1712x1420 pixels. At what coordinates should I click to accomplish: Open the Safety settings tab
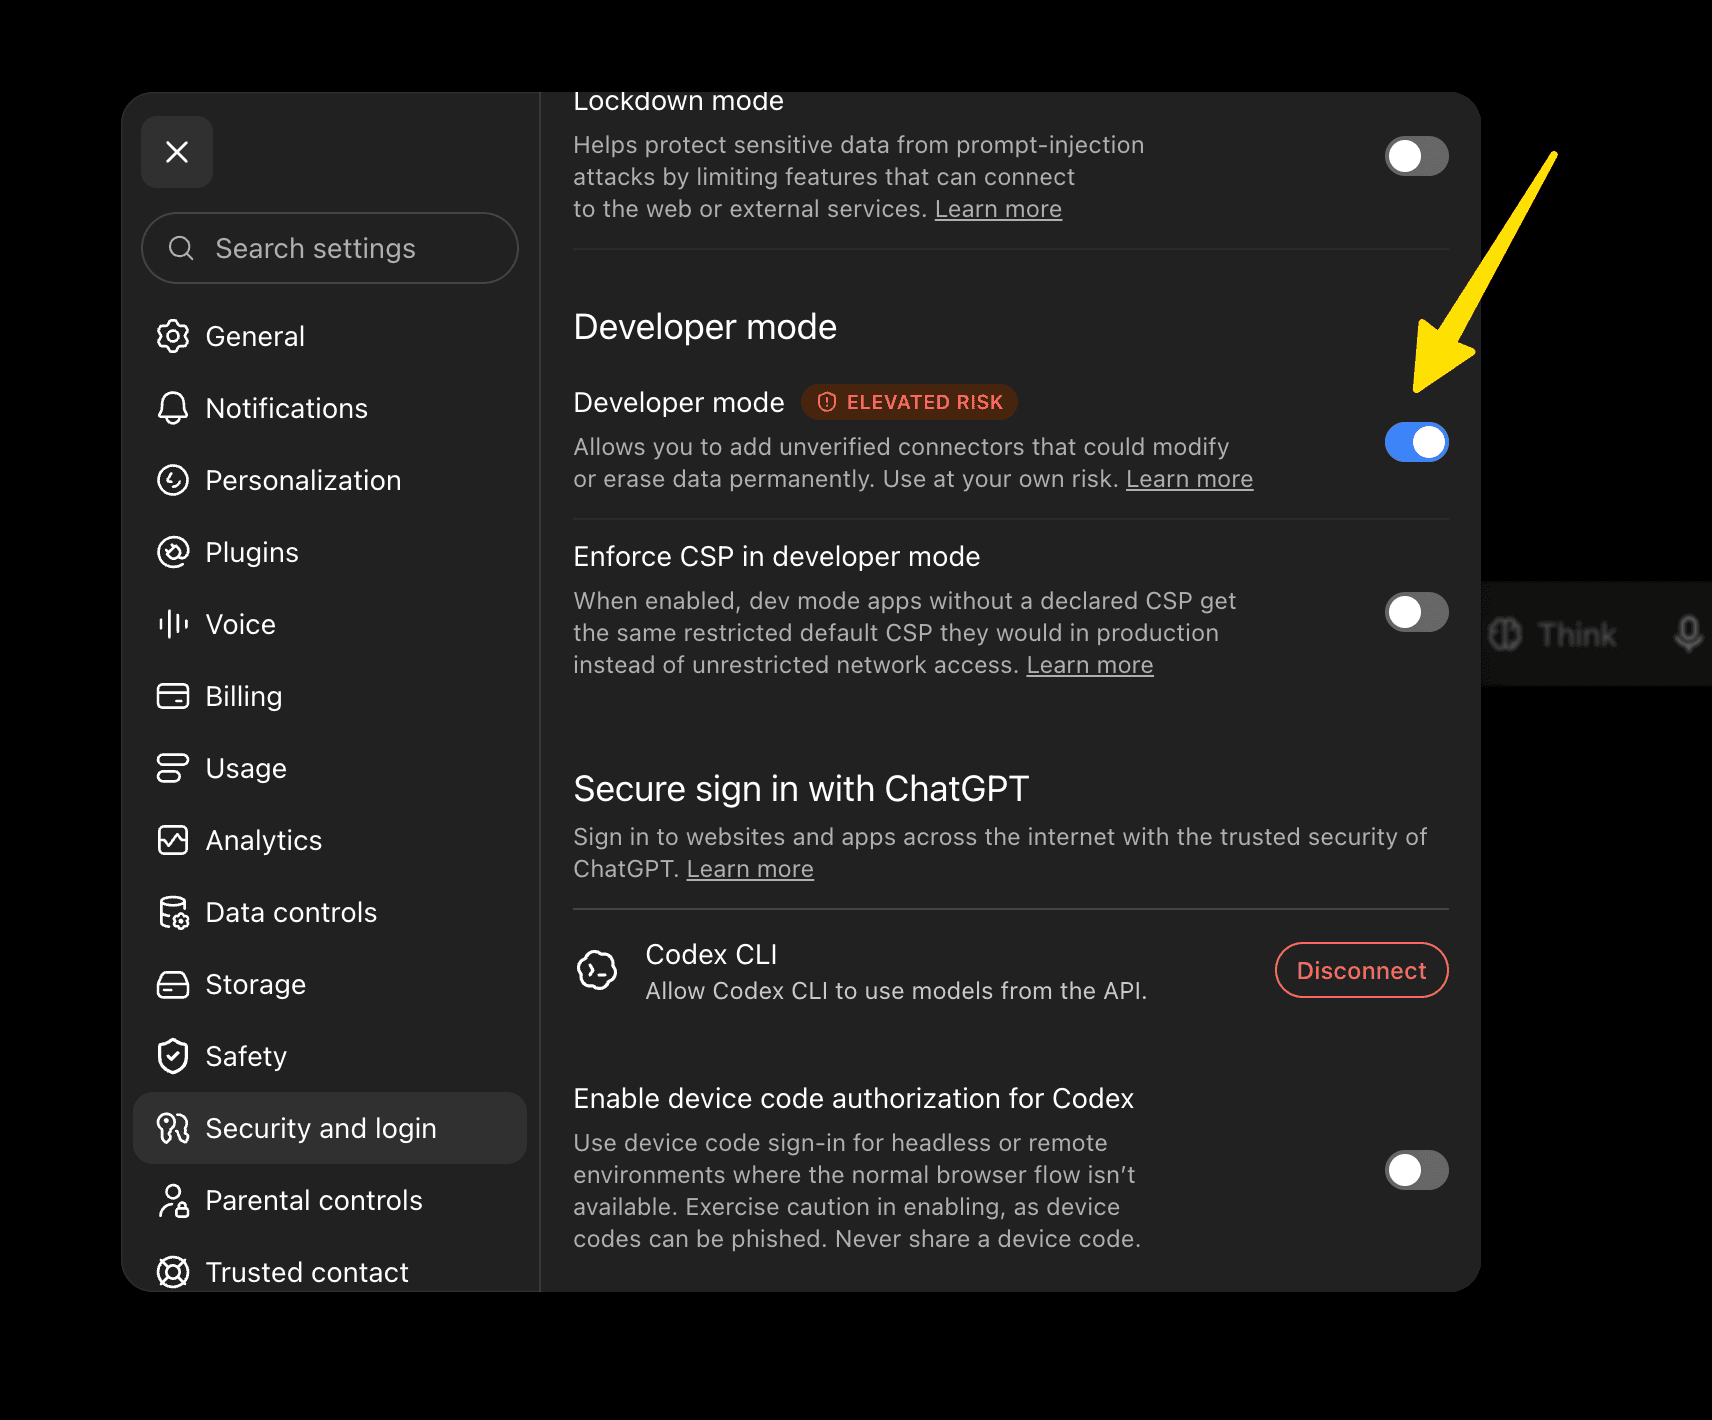point(330,1056)
